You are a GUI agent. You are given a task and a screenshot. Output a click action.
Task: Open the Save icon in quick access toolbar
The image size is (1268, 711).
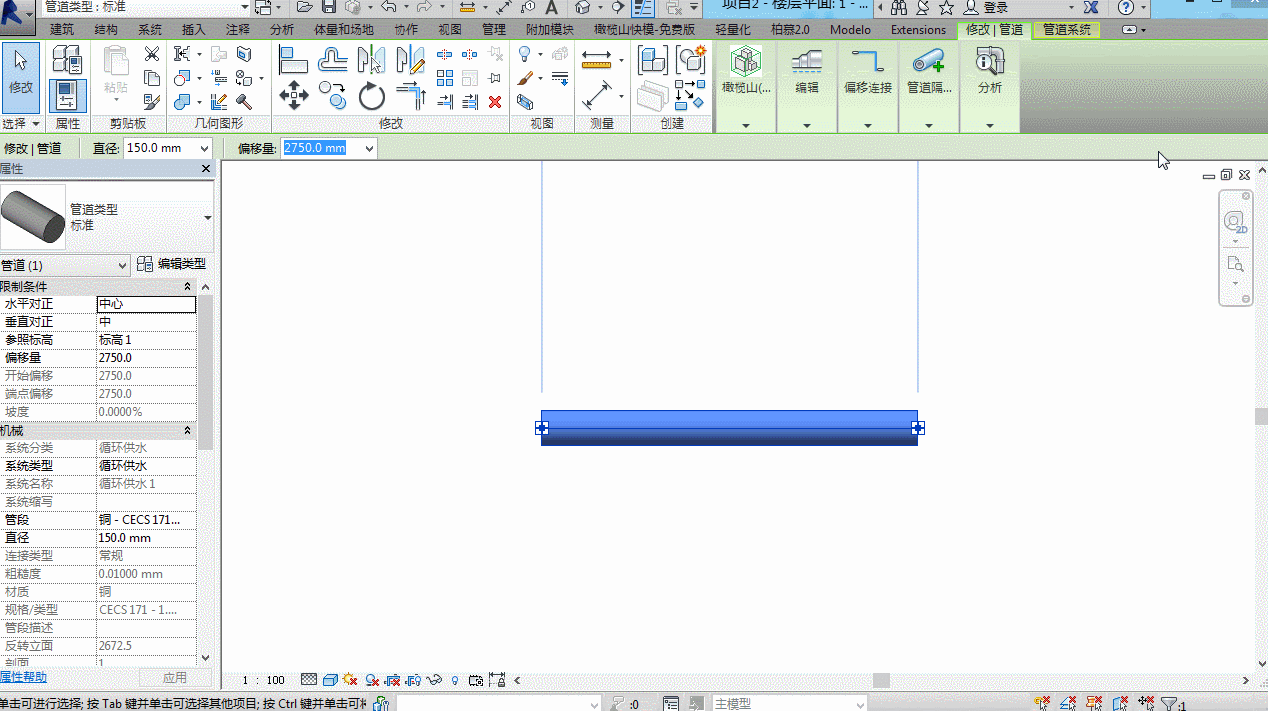[328, 8]
